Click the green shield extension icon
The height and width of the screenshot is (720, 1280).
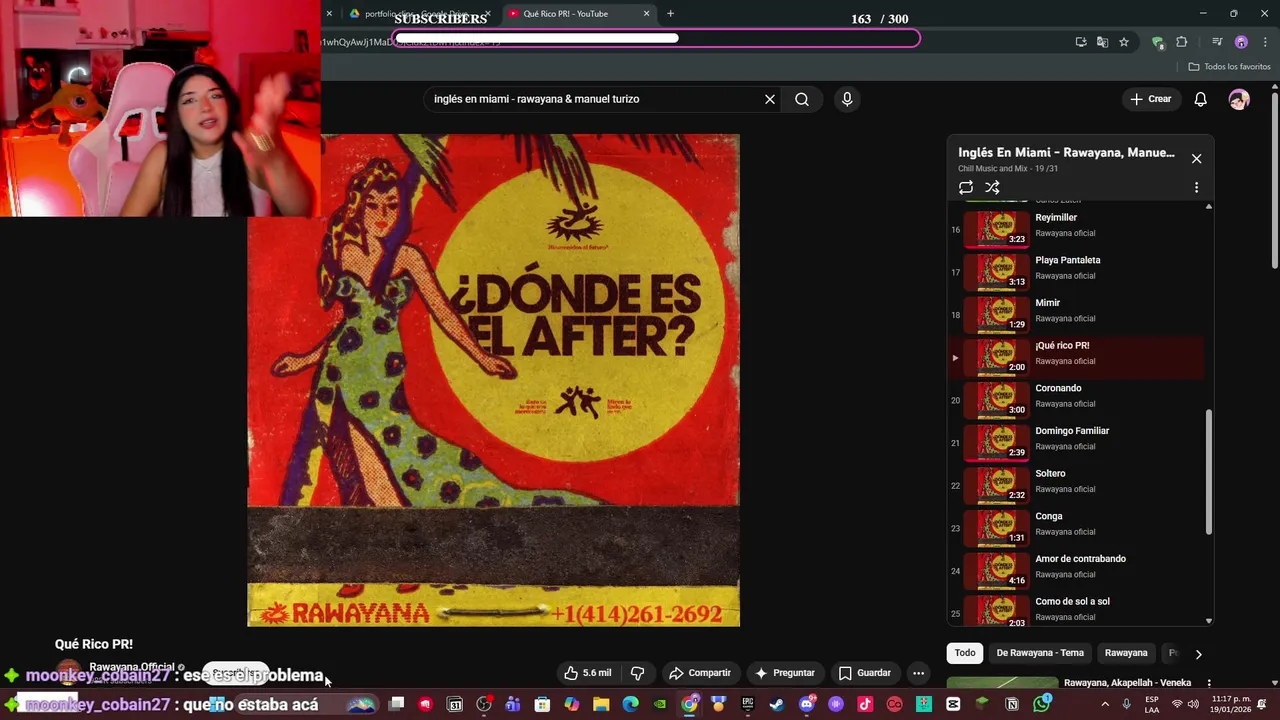[x=1158, y=42]
